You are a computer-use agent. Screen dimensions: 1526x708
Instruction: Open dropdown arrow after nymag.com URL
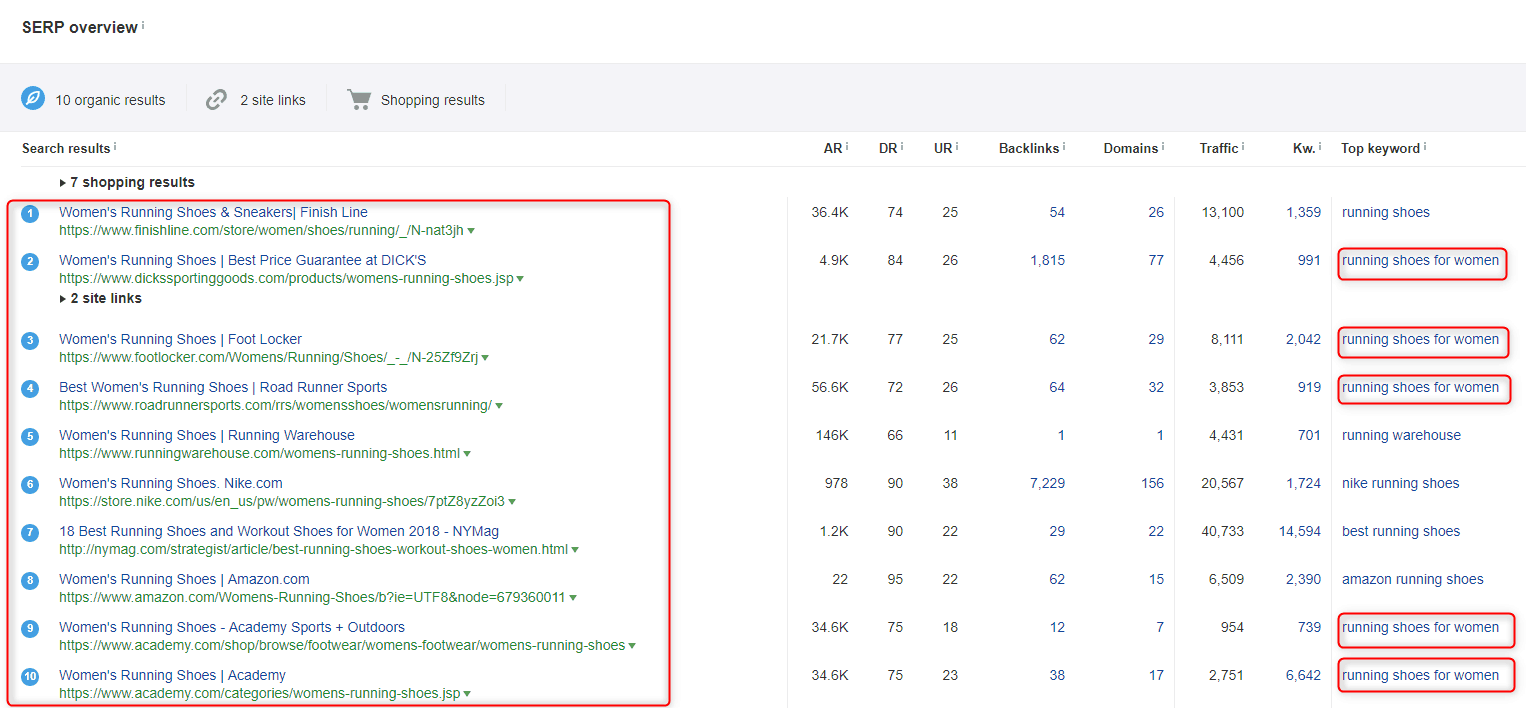(575, 550)
